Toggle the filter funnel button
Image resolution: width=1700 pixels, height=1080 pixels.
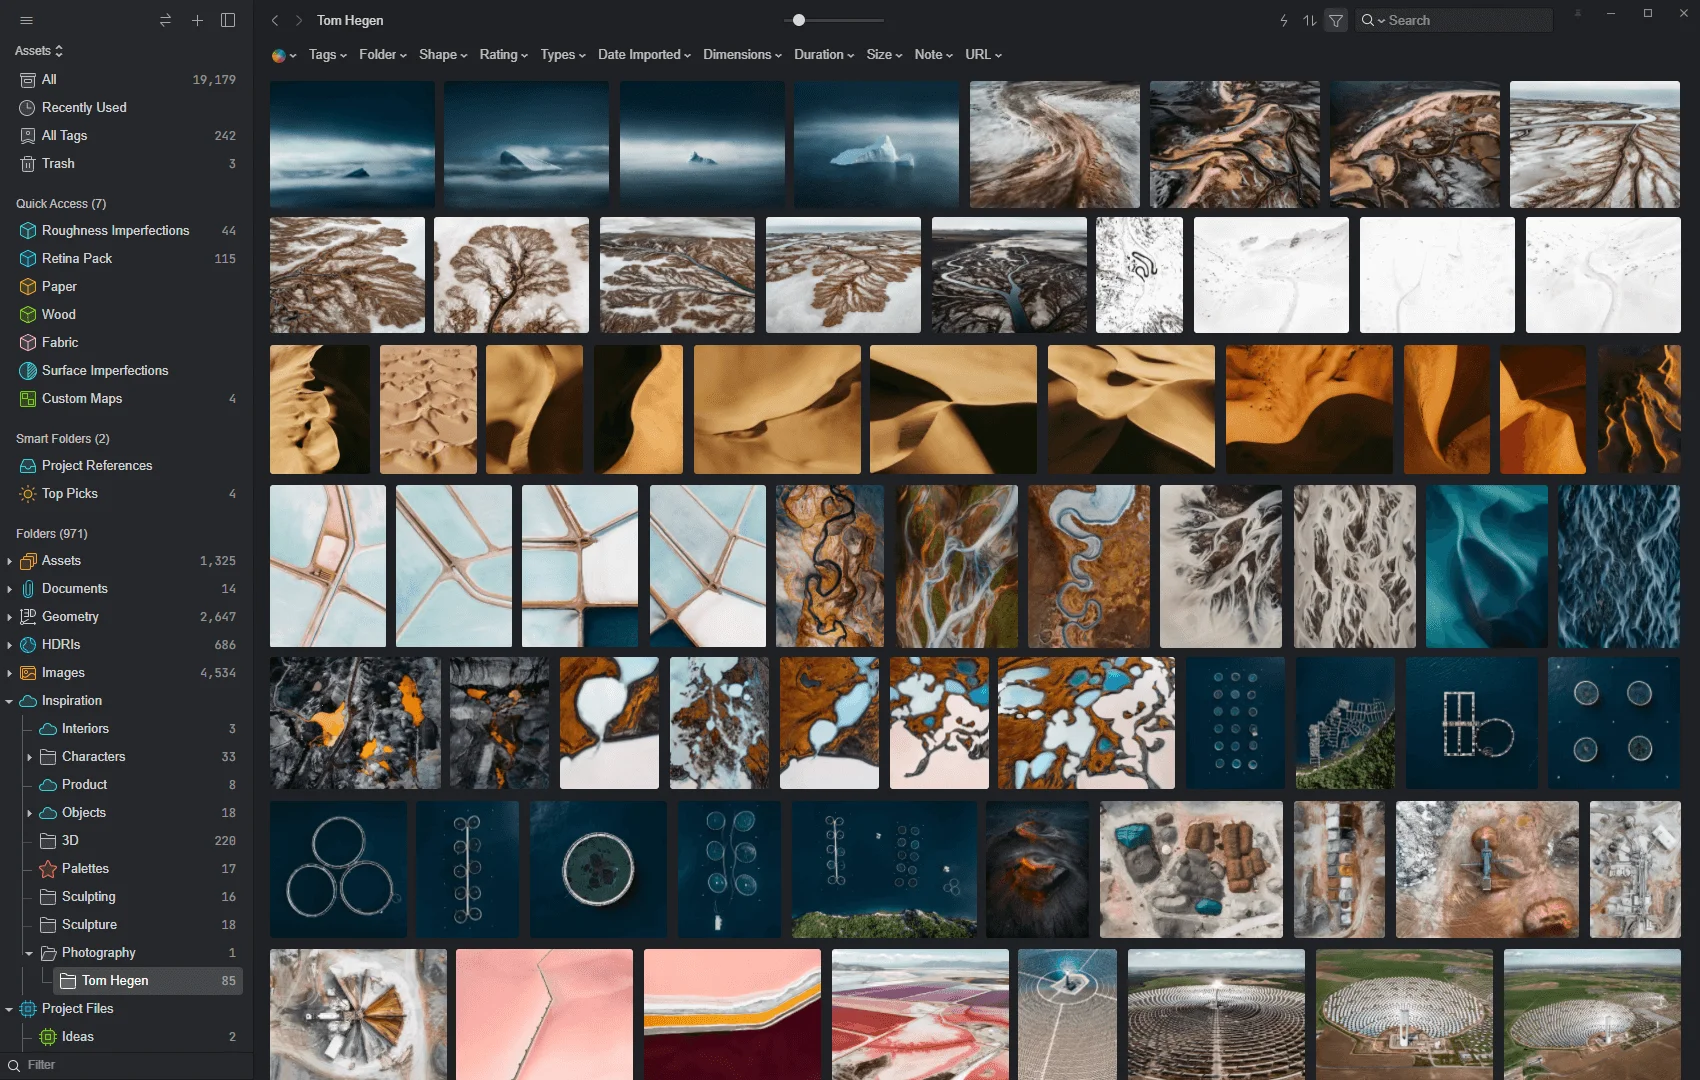(1336, 20)
